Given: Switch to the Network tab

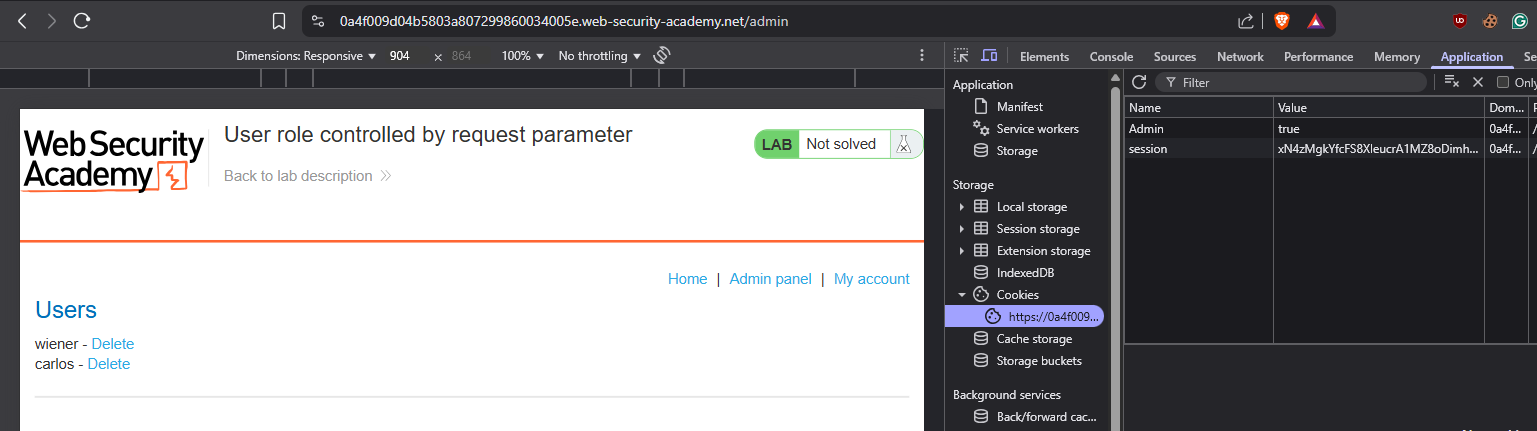Looking at the screenshot, I should [x=1240, y=57].
